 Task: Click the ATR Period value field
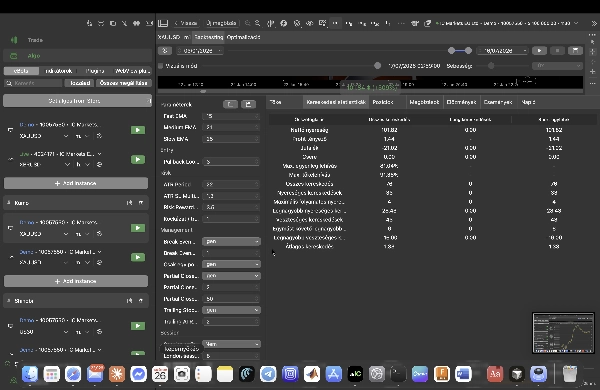pos(231,184)
